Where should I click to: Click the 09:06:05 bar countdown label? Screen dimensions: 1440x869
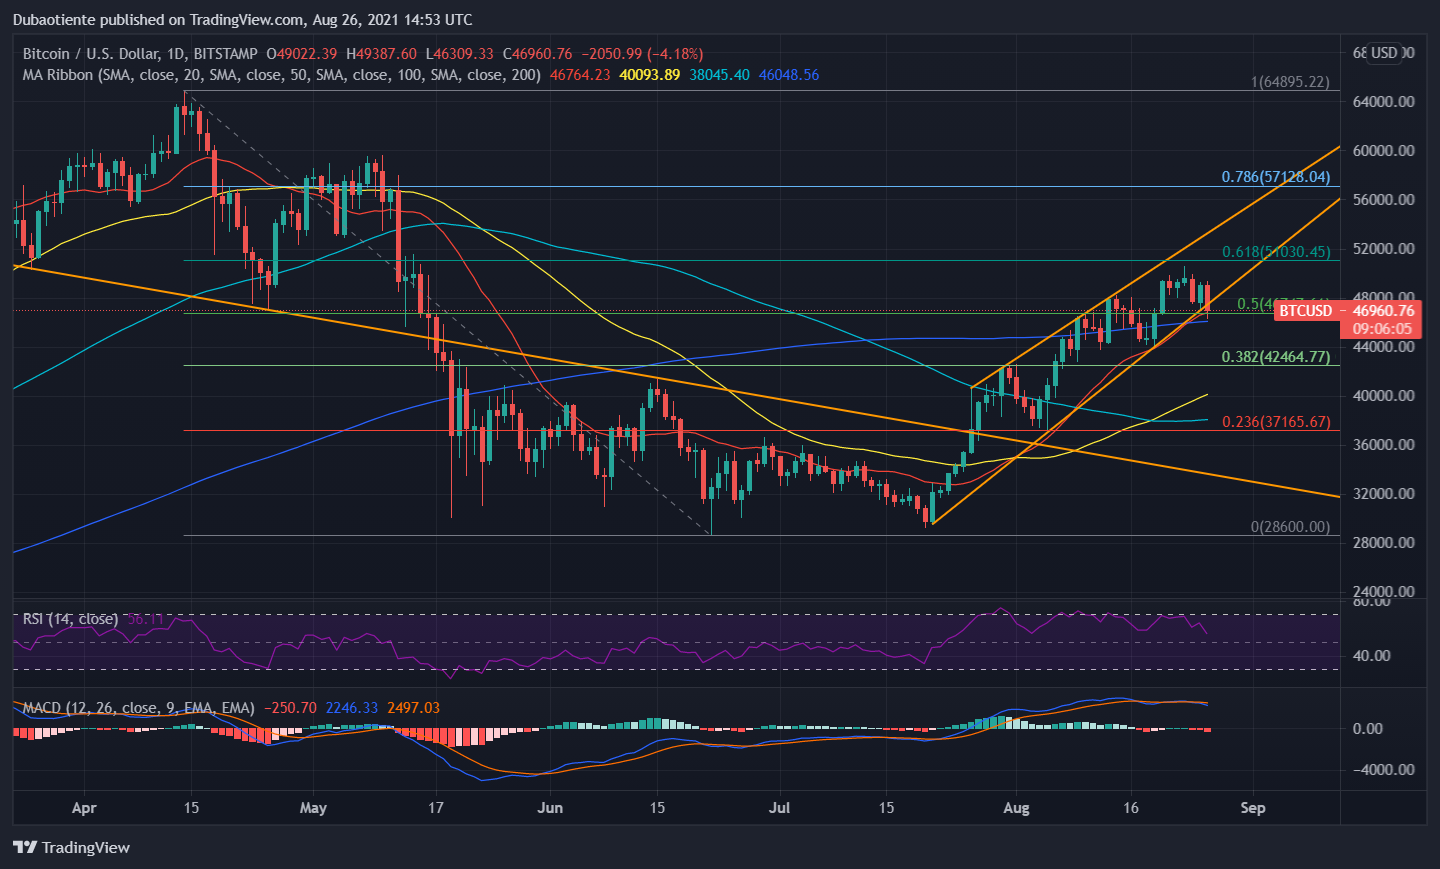(x=1383, y=328)
